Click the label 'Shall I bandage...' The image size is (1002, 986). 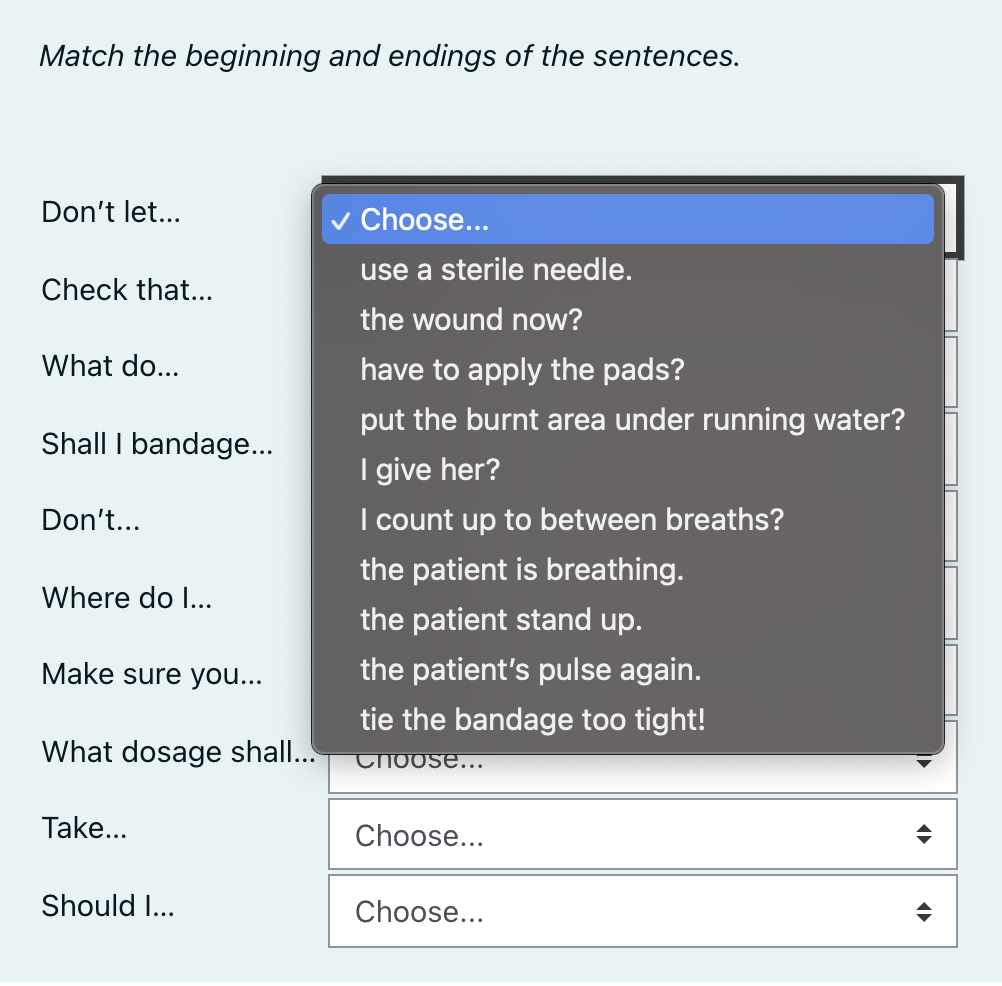point(157,444)
